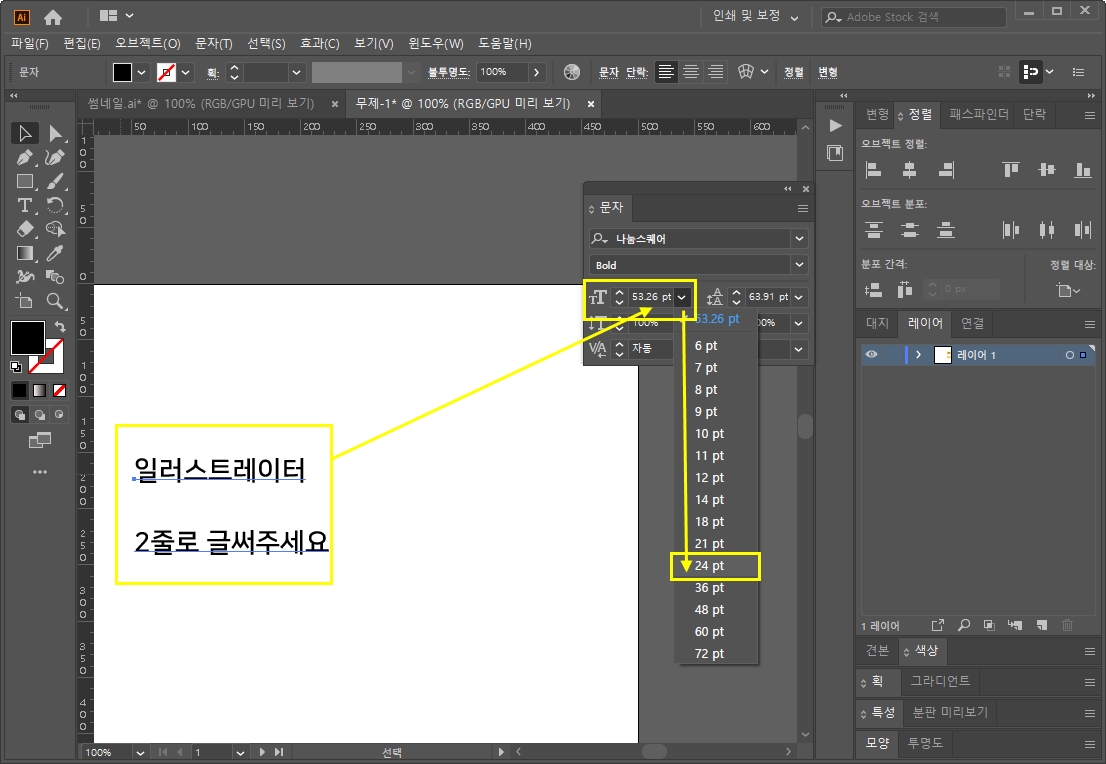
Task: Select the Blend tool
Action: pos(54,277)
